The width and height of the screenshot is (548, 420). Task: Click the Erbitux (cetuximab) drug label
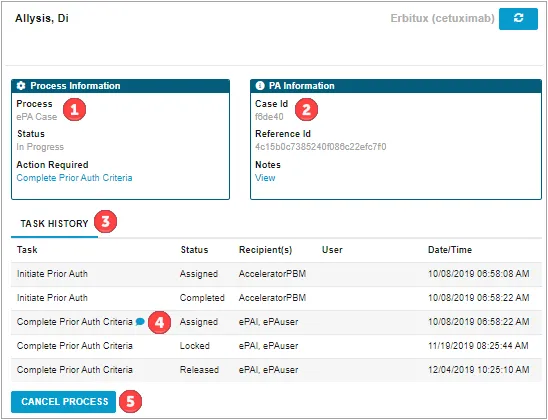[x=442, y=18]
